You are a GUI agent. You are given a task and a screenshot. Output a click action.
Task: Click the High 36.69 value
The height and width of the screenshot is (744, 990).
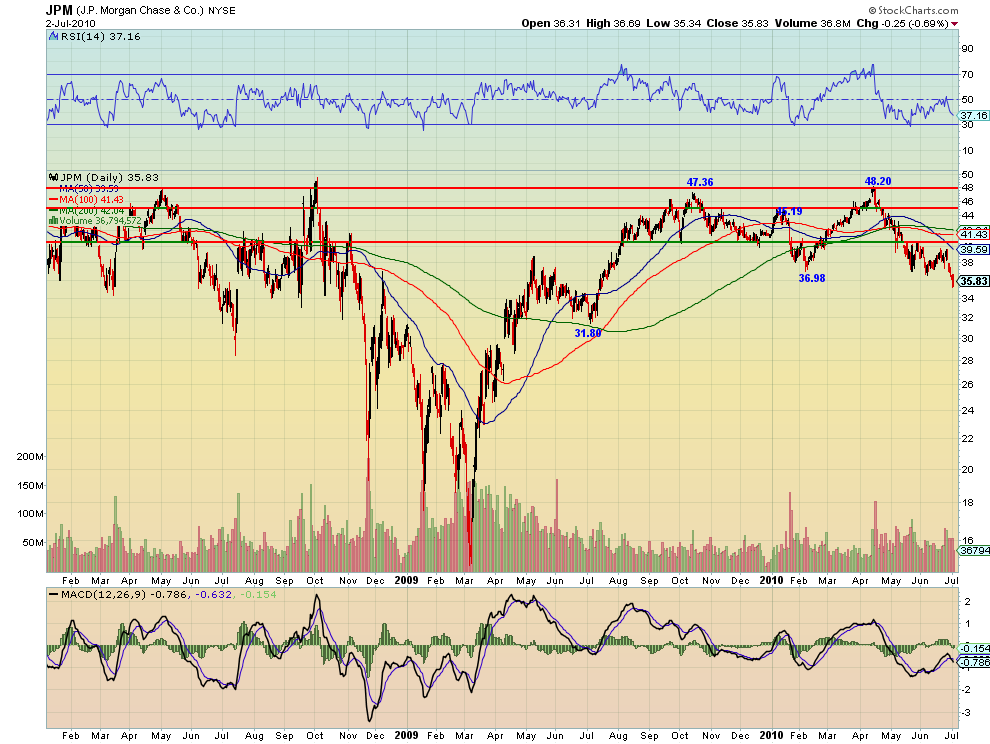pos(613,23)
